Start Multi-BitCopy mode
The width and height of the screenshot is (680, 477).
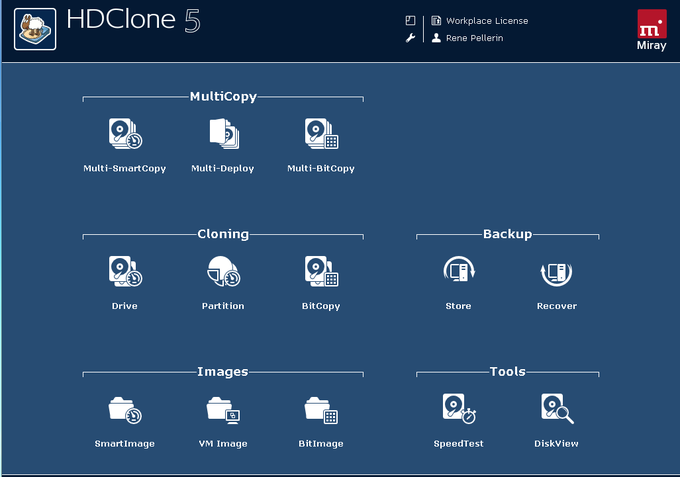321,134
